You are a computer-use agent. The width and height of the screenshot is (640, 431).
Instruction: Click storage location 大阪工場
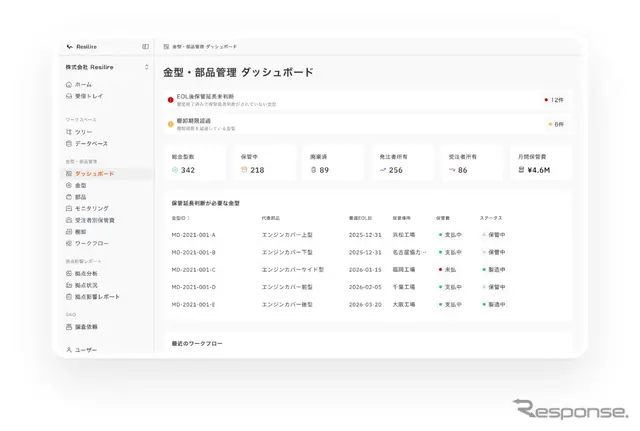404,304
